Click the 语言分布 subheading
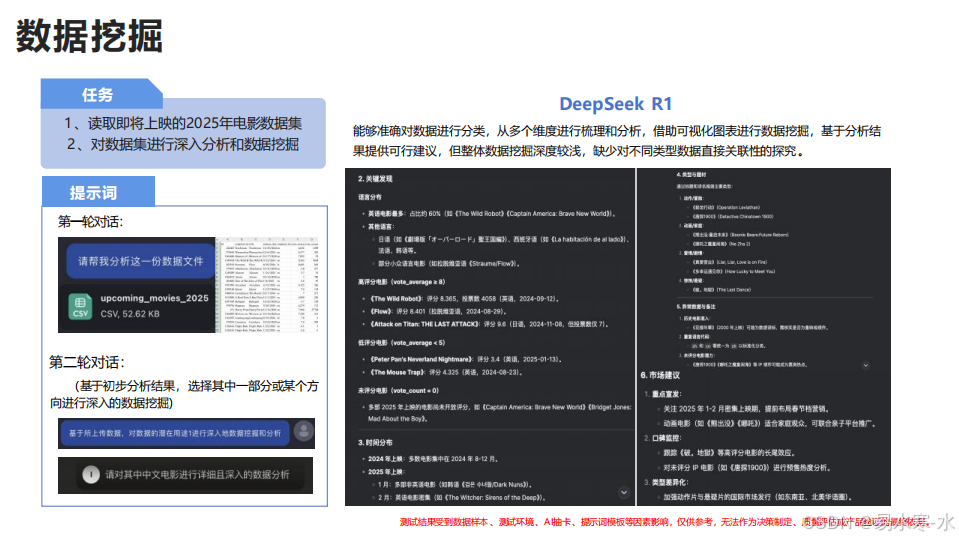Screen dimensions: 959x540 (369, 197)
